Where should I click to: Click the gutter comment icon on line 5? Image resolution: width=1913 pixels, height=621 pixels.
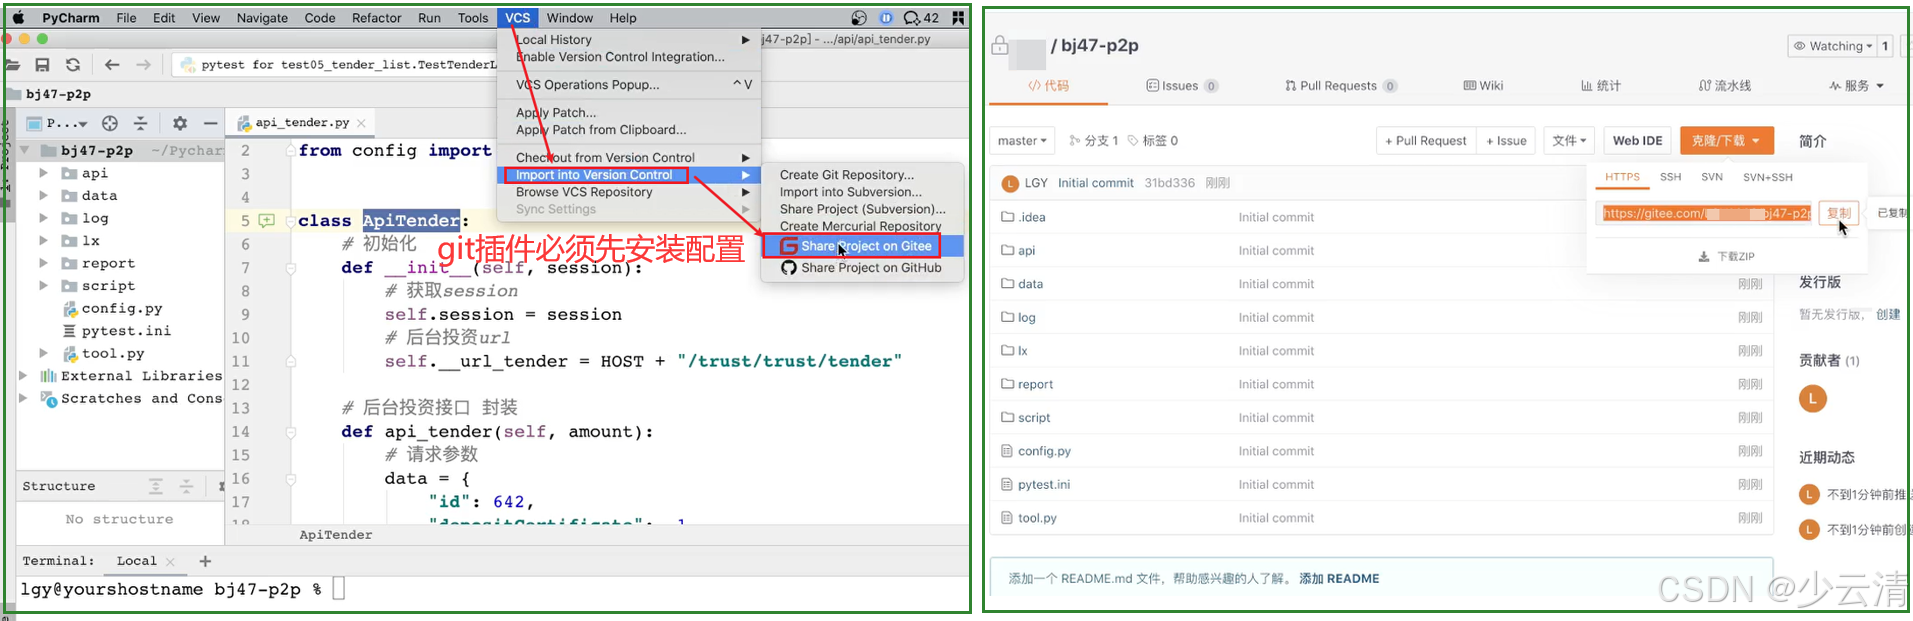click(267, 220)
